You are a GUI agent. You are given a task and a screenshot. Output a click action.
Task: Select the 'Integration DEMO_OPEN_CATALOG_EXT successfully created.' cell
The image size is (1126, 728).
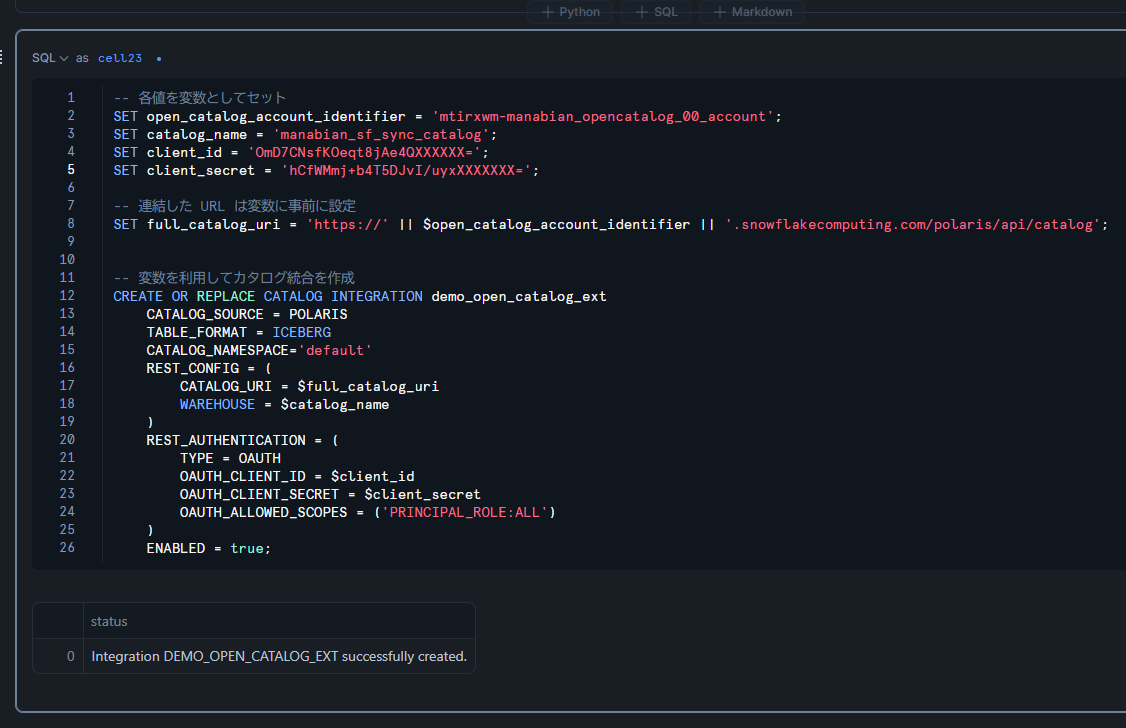point(279,656)
